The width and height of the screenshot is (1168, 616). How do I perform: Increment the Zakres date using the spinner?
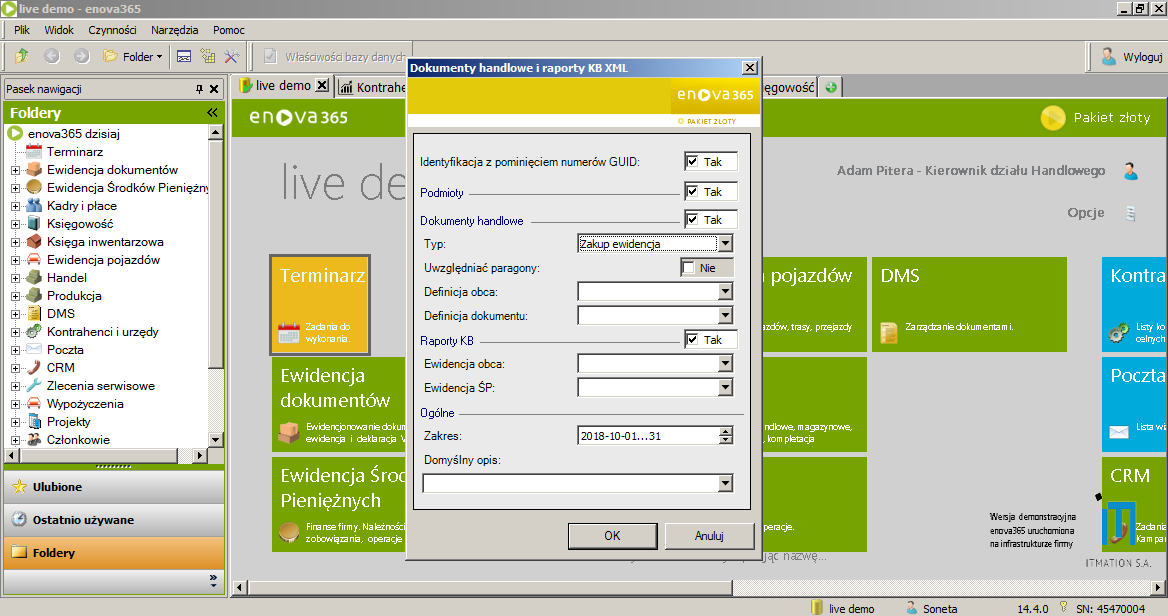pos(726,431)
